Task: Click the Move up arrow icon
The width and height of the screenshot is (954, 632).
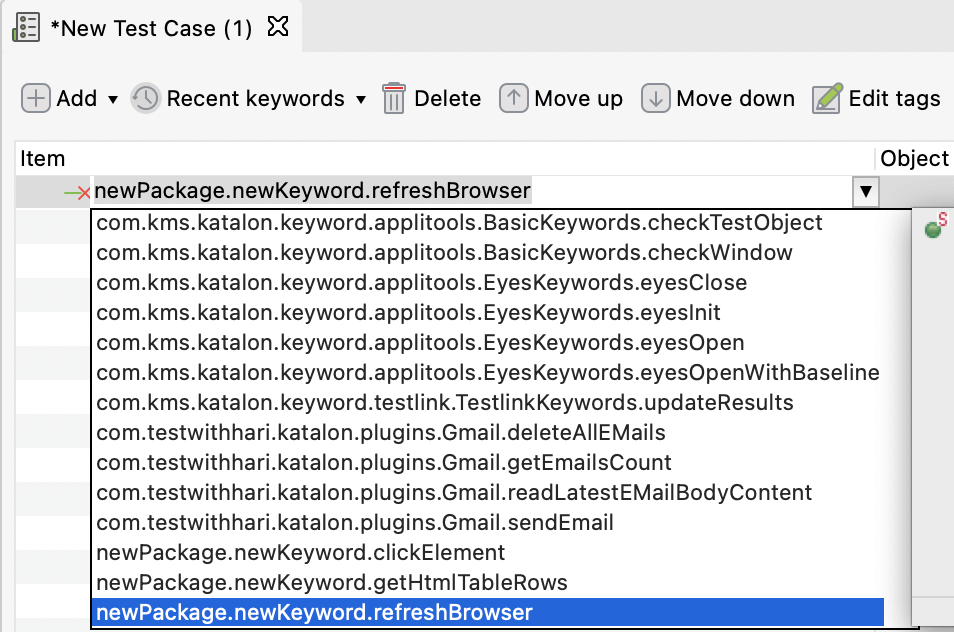Action: [512, 98]
